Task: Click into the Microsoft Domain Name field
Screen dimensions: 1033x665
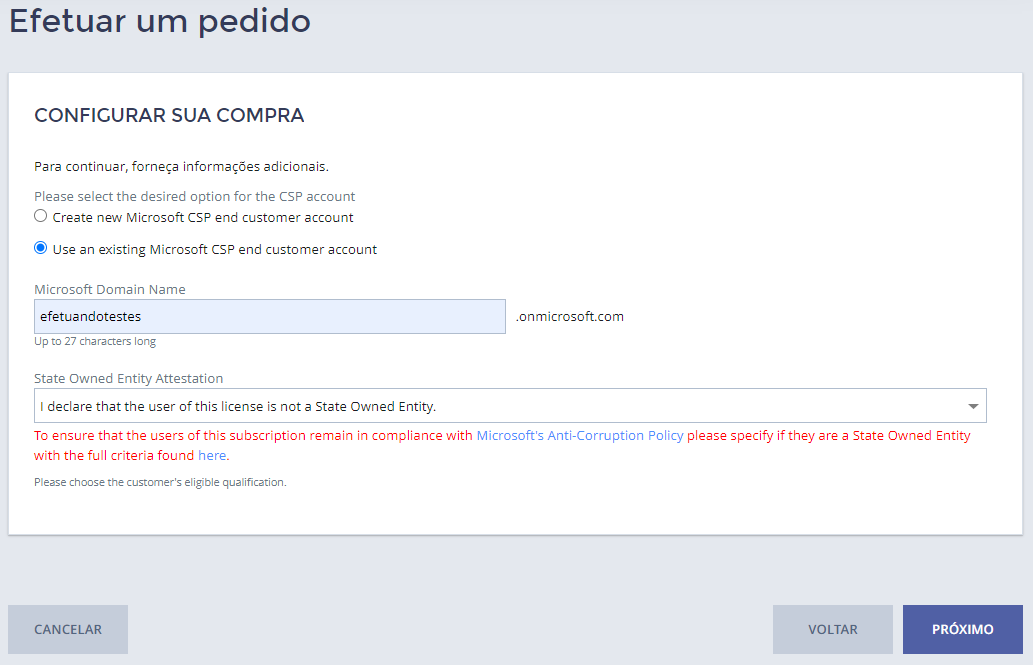Action: pyautogui.click(x=270, y=316)
